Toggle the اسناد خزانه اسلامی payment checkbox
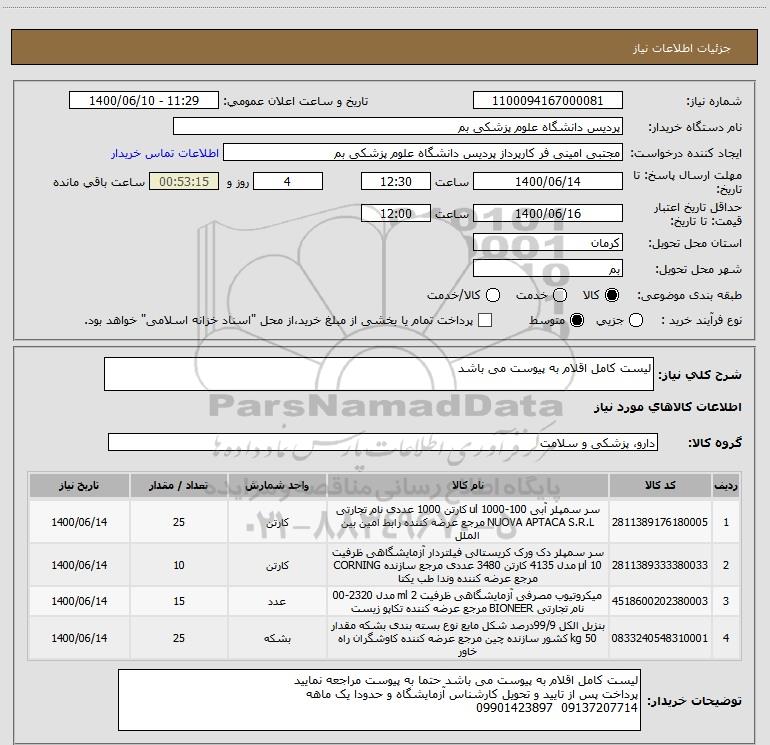The height and width of the screenshot is (745, 770). (485, 320)
